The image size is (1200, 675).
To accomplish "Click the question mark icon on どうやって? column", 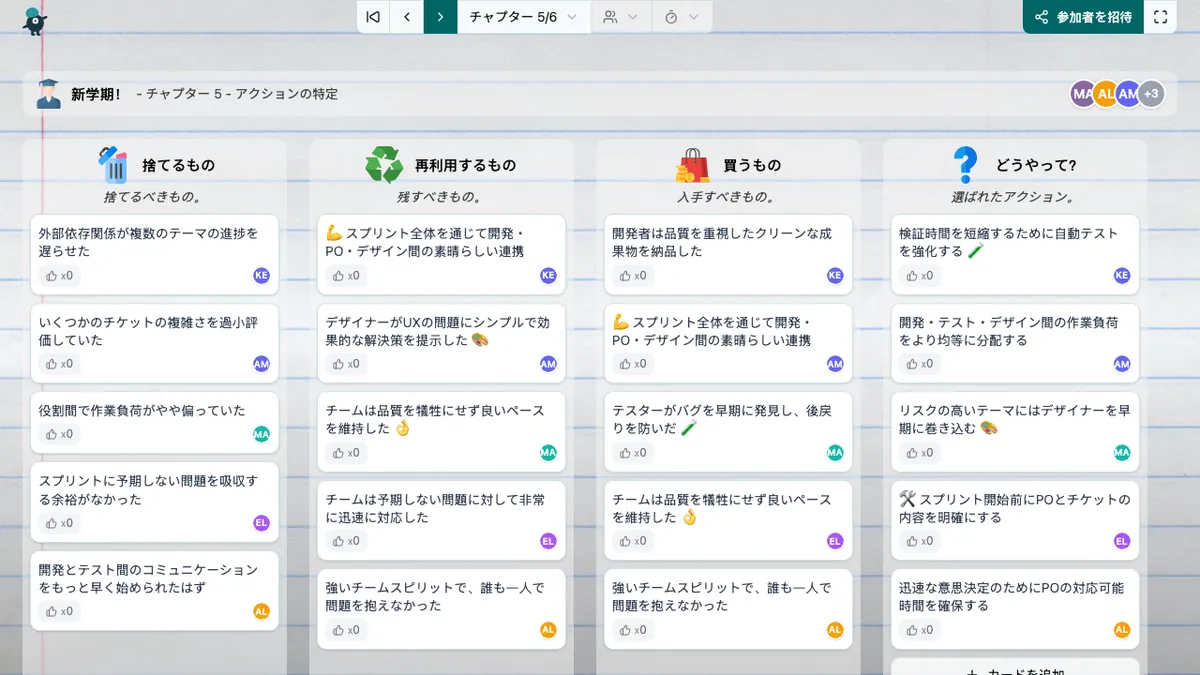I will (x=964, y=162).
